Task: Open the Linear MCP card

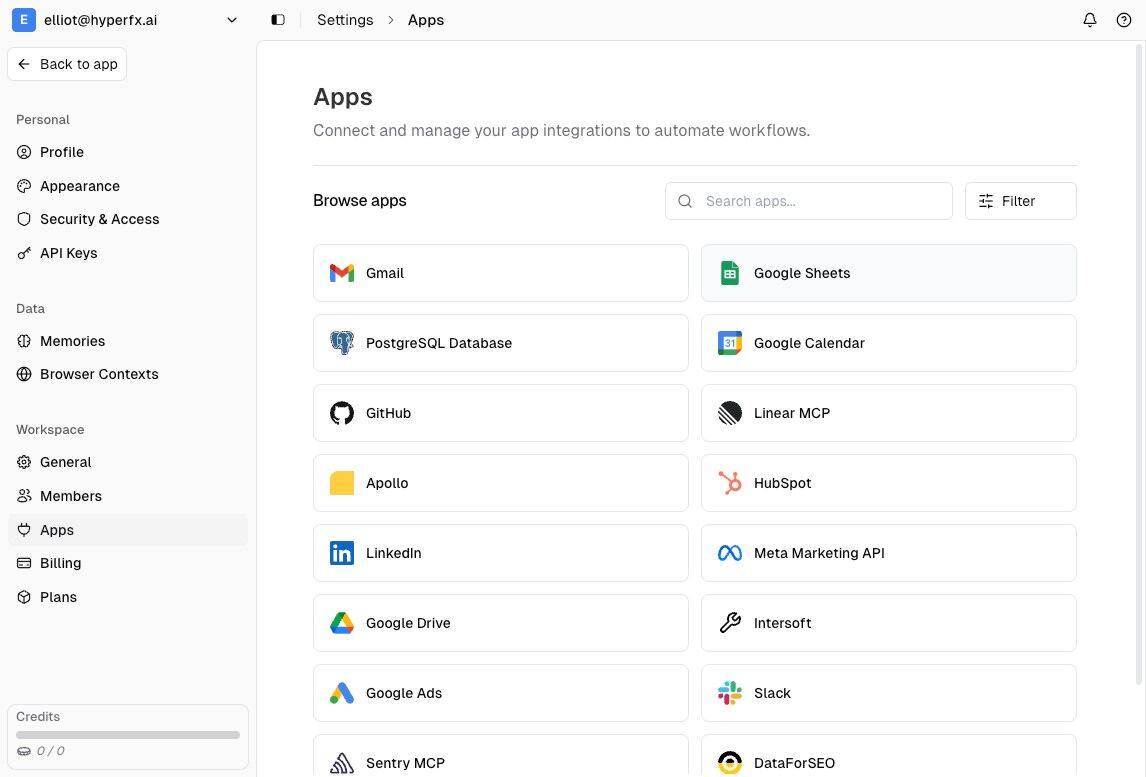Action: click(889, 413)
